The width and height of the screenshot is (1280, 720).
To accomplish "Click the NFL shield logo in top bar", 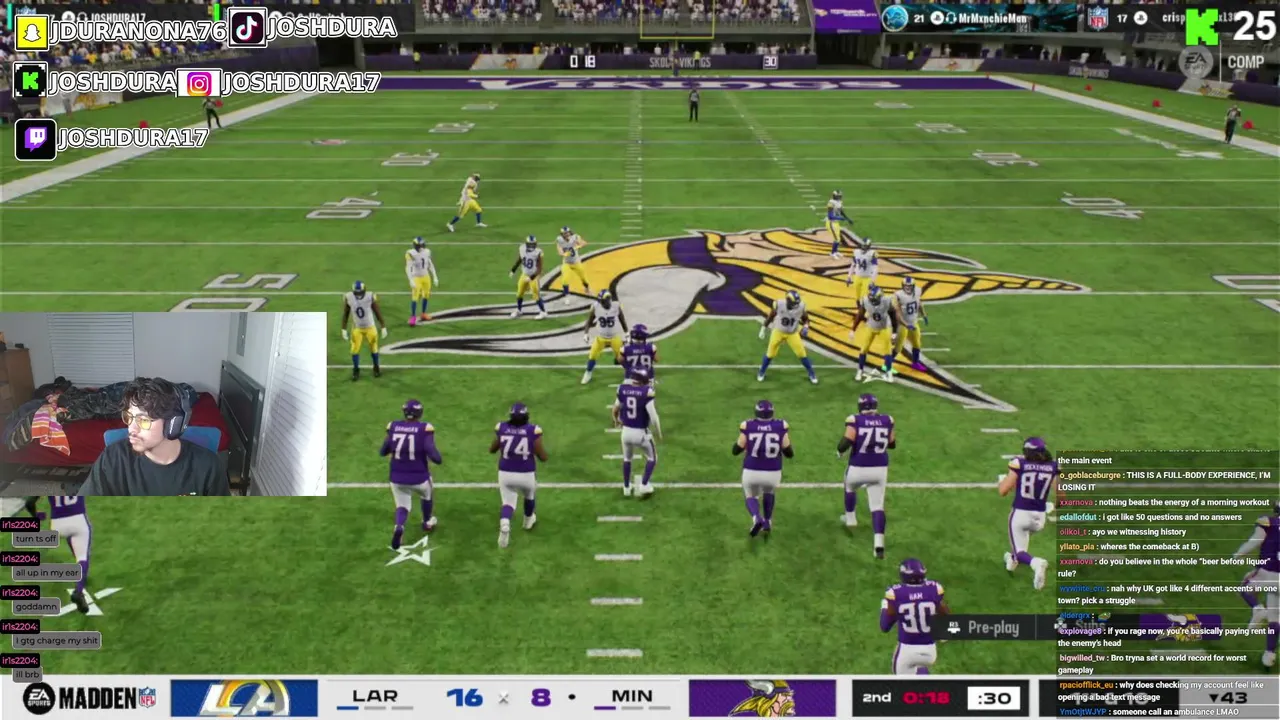I will point(1098,18).
